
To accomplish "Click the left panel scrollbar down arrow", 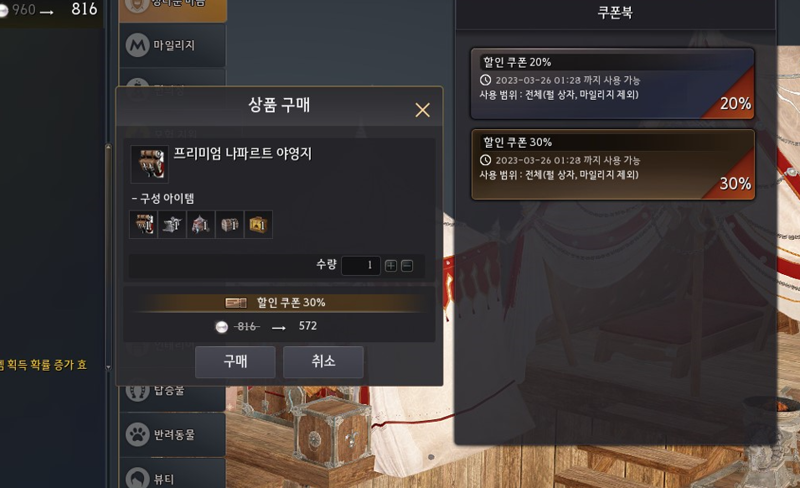I will (108, 367).
